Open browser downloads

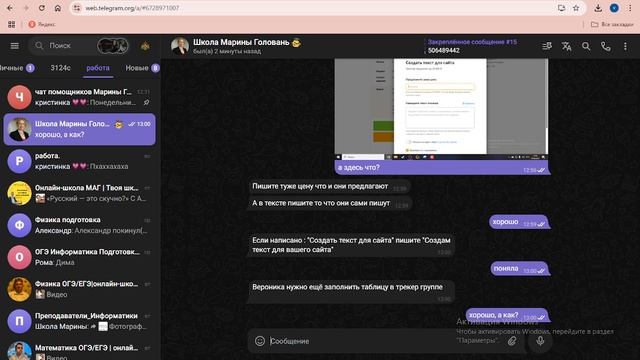click(x=598, y=8)
